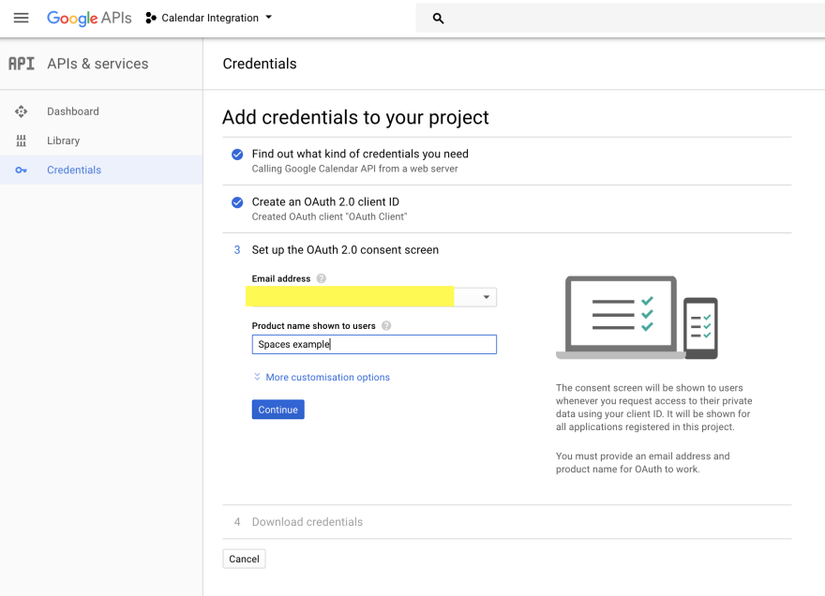Click checkmark for Find out credentials step
825x596 pixels.
237,154
